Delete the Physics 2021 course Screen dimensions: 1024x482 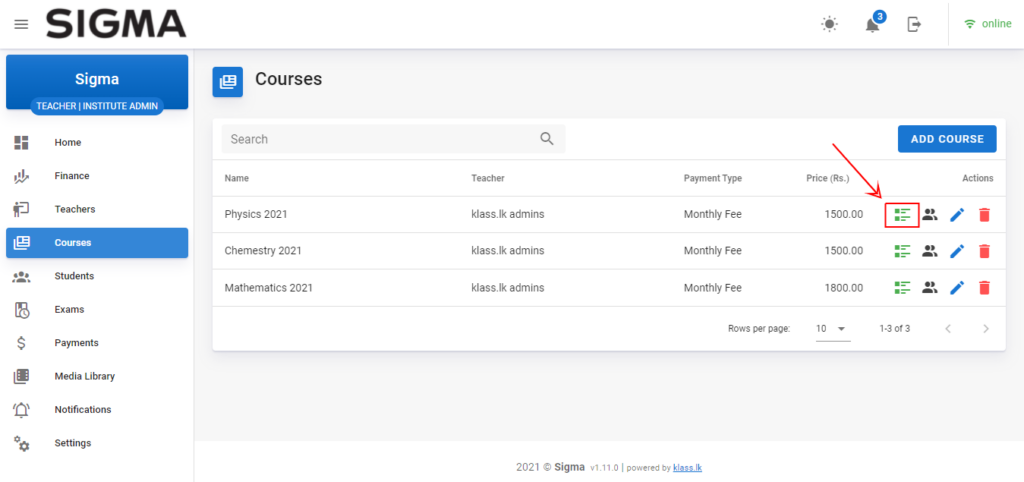coord(984,214)
